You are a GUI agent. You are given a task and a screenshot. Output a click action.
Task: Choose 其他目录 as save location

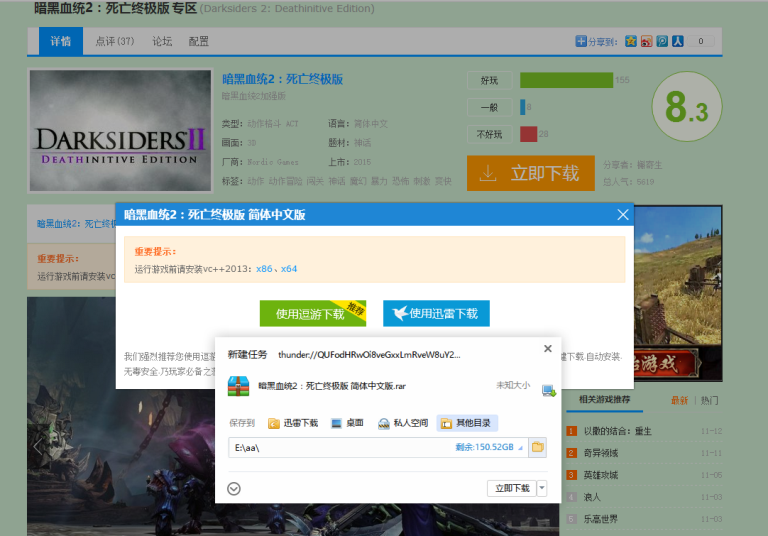[467, 423]
